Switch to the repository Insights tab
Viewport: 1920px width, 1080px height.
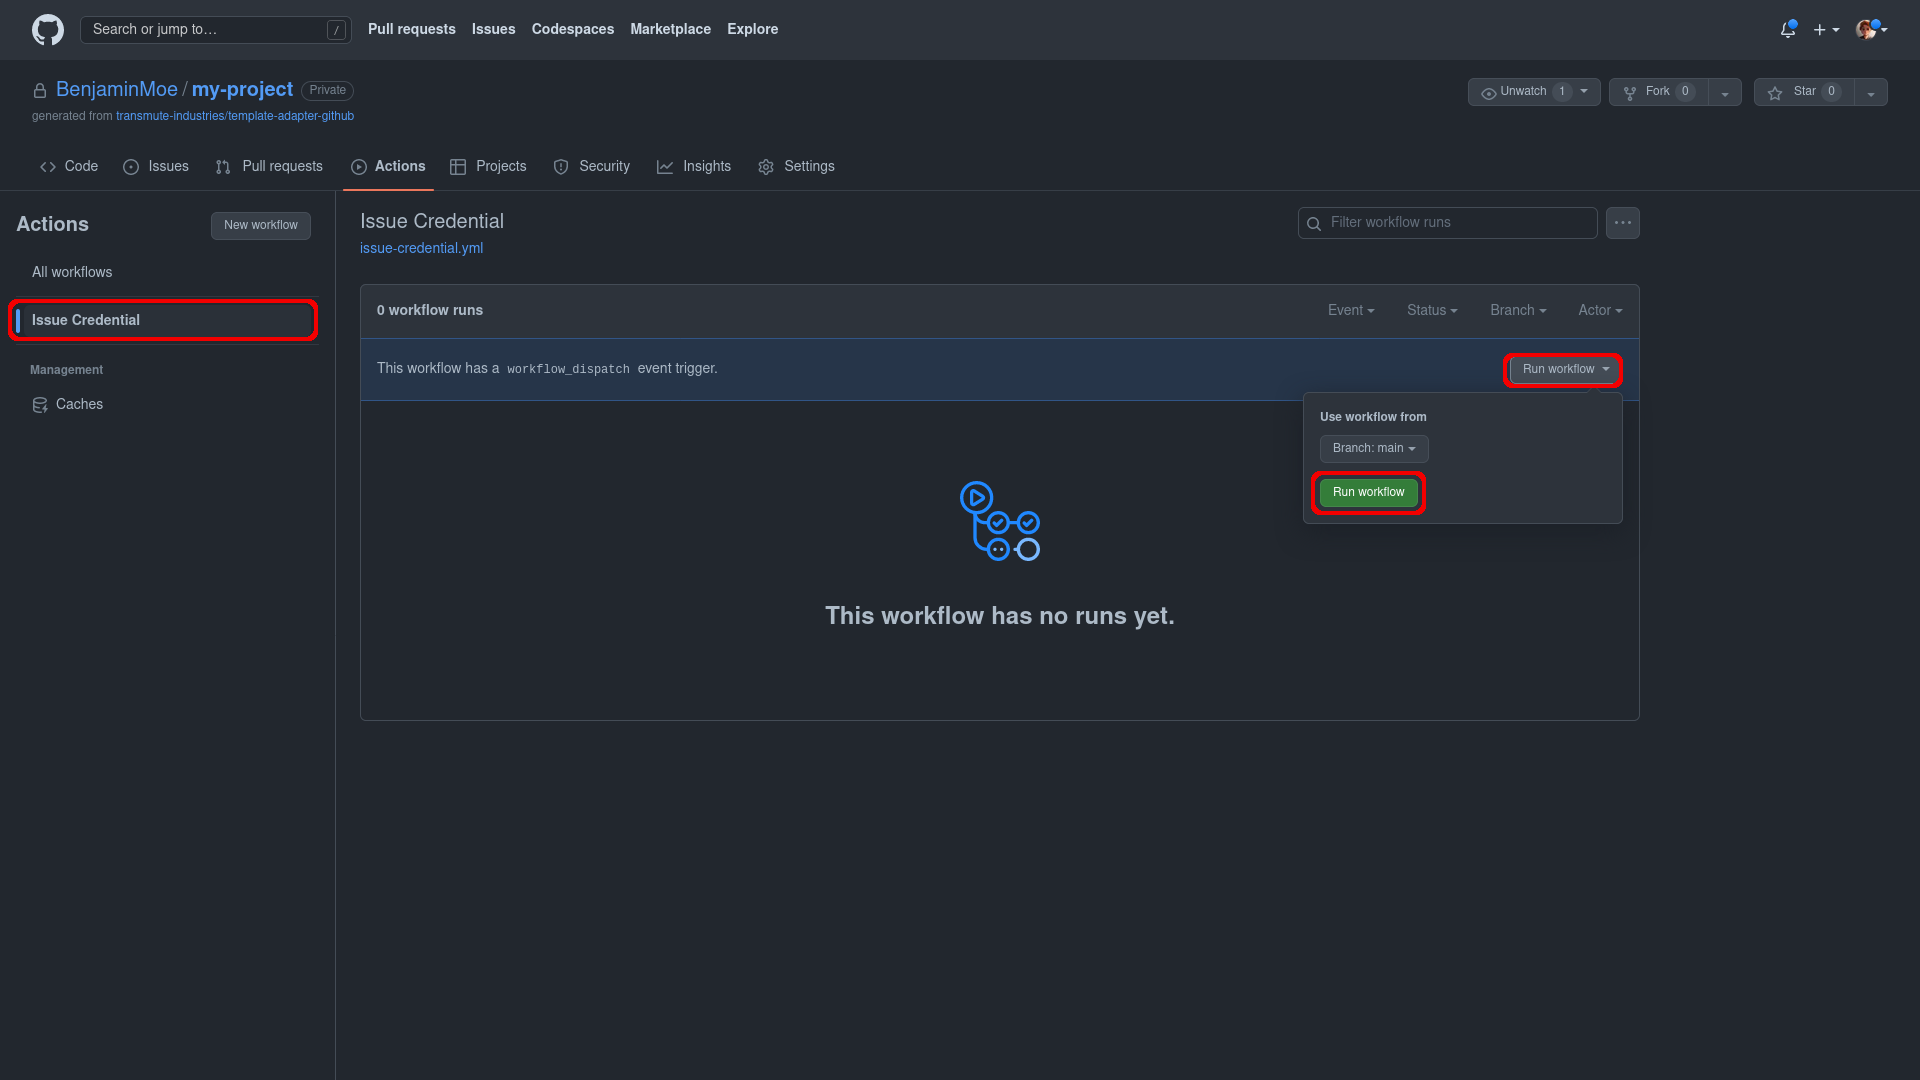694,167
